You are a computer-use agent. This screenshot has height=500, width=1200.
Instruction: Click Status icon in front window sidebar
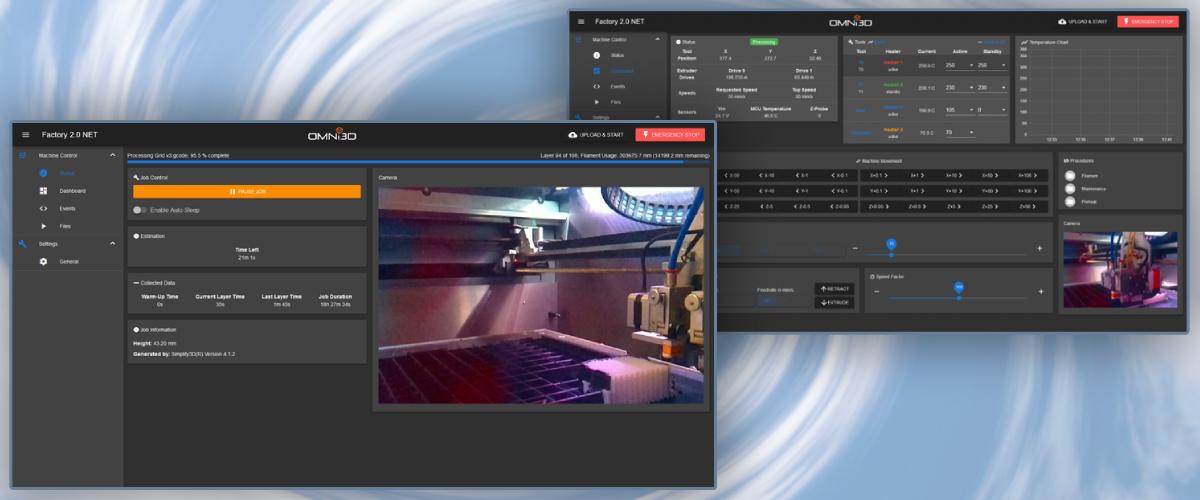(43, 173)
